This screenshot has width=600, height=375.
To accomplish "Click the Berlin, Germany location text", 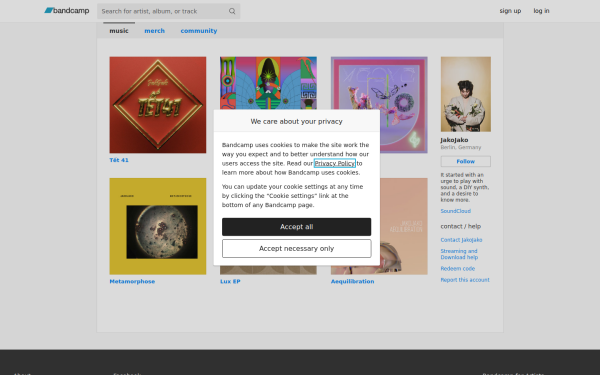I will (461, 147).
